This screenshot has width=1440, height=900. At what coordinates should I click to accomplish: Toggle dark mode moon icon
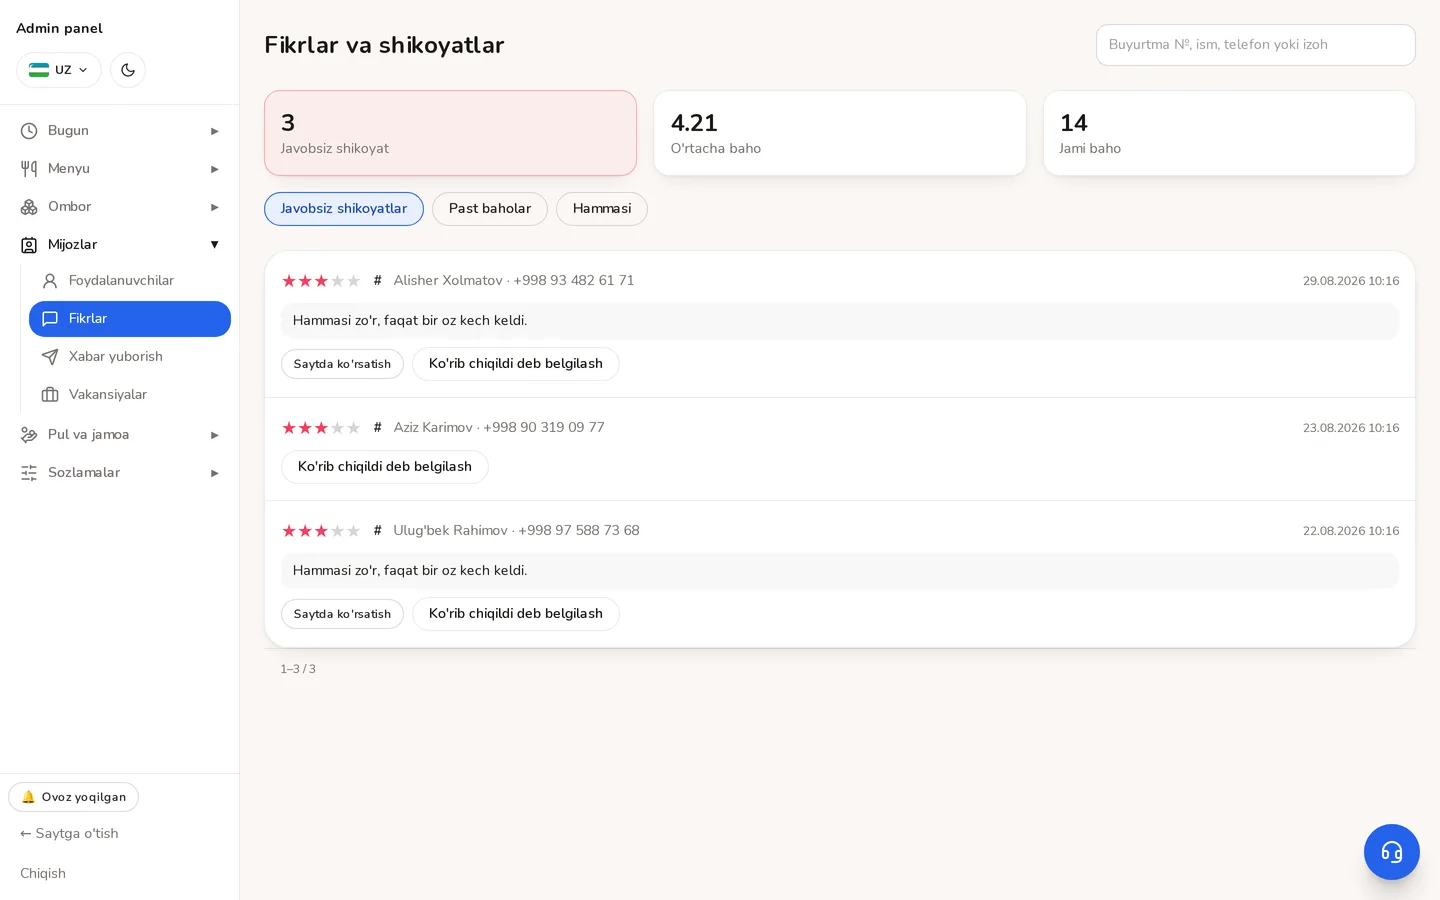(x=128, y=70)
